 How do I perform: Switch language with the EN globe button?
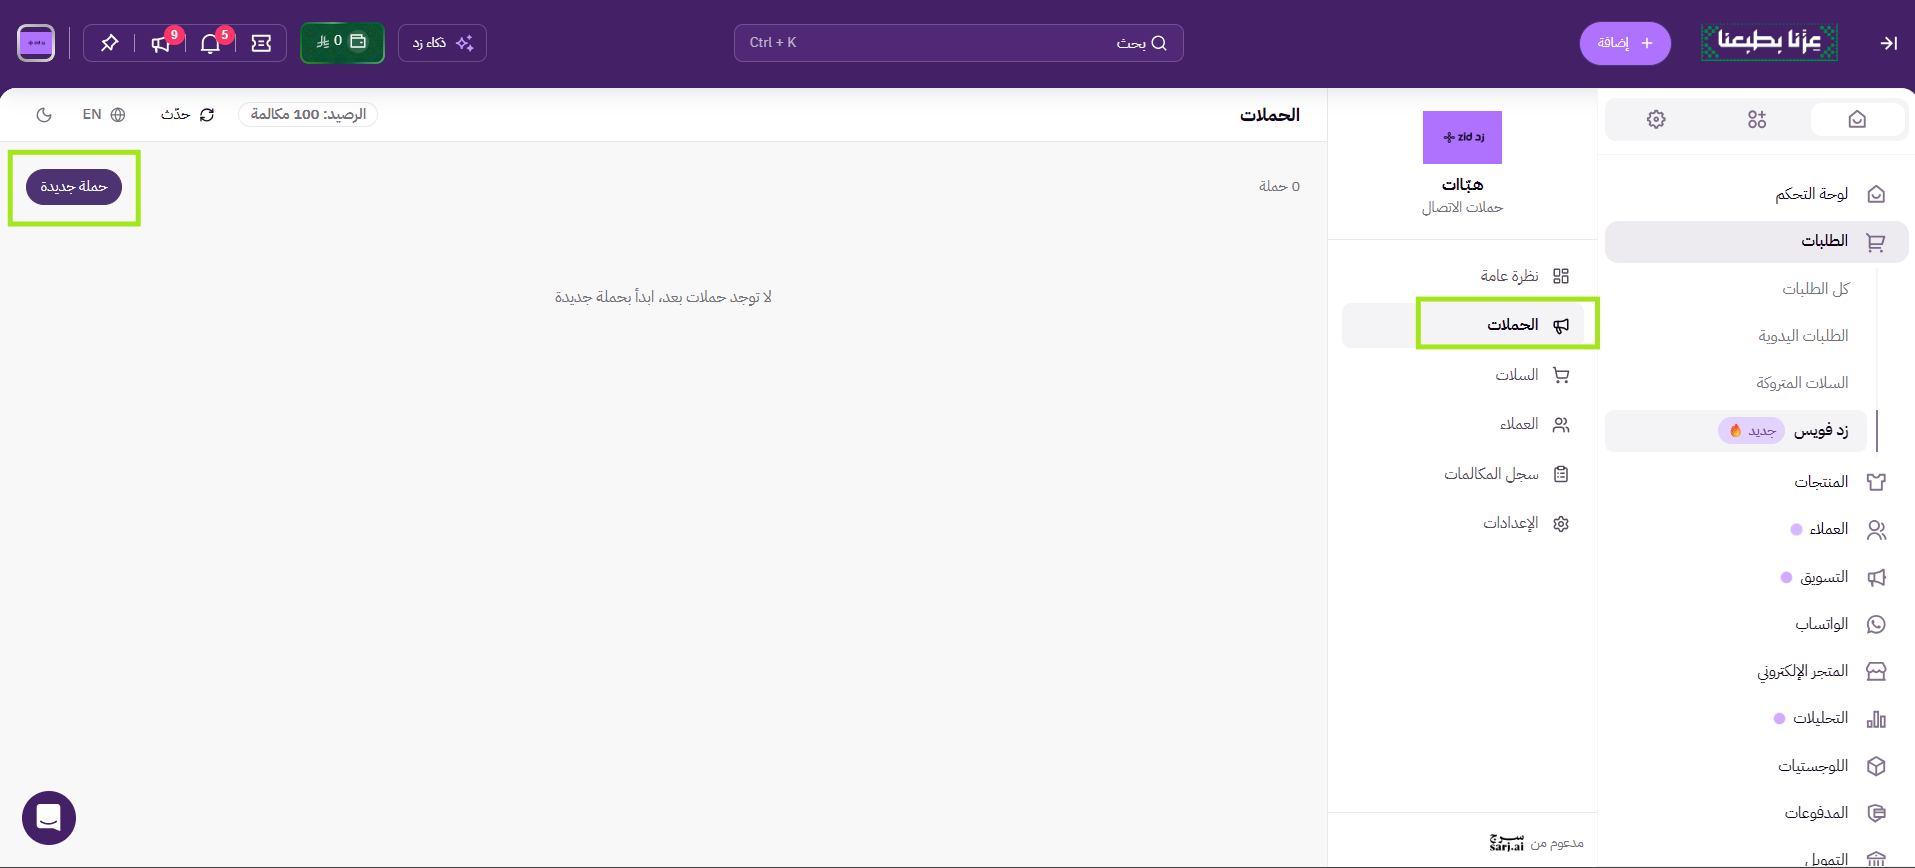point(104,115)
